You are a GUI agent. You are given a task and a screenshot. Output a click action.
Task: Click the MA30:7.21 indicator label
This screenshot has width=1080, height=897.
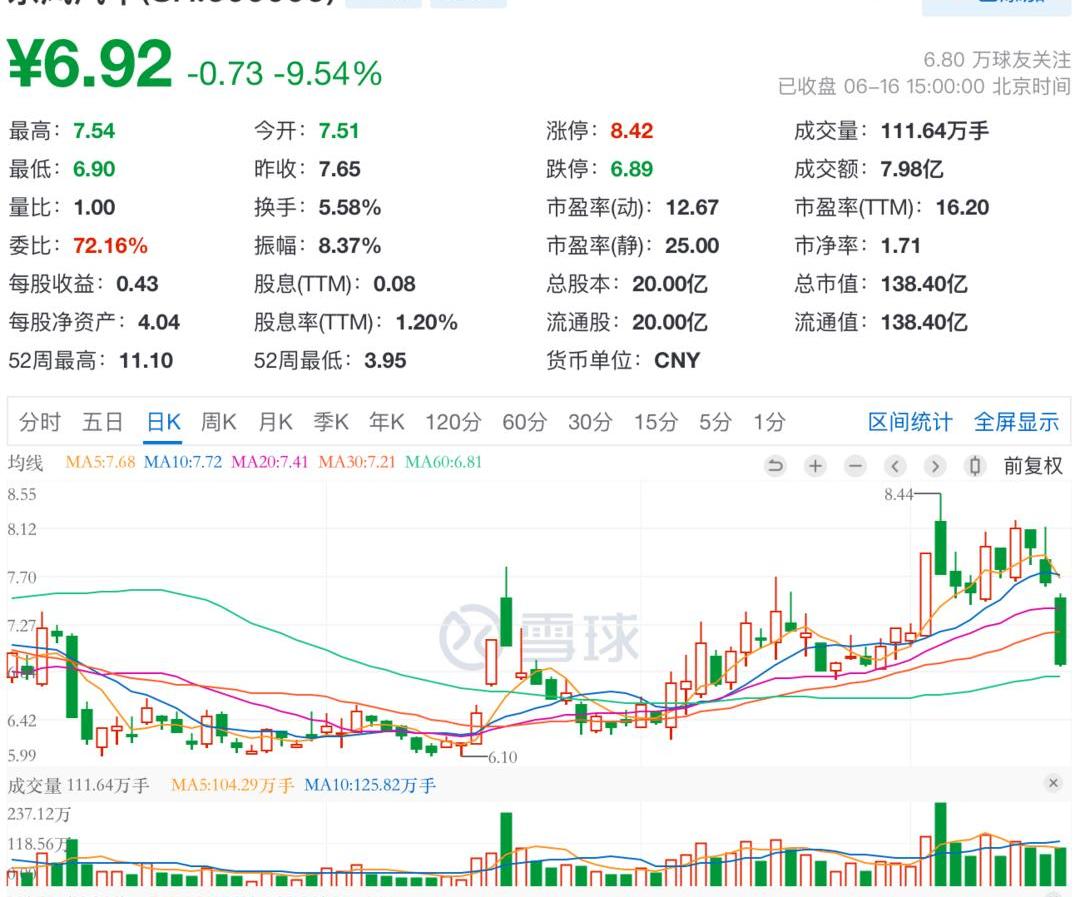click(x=357, y=462)
